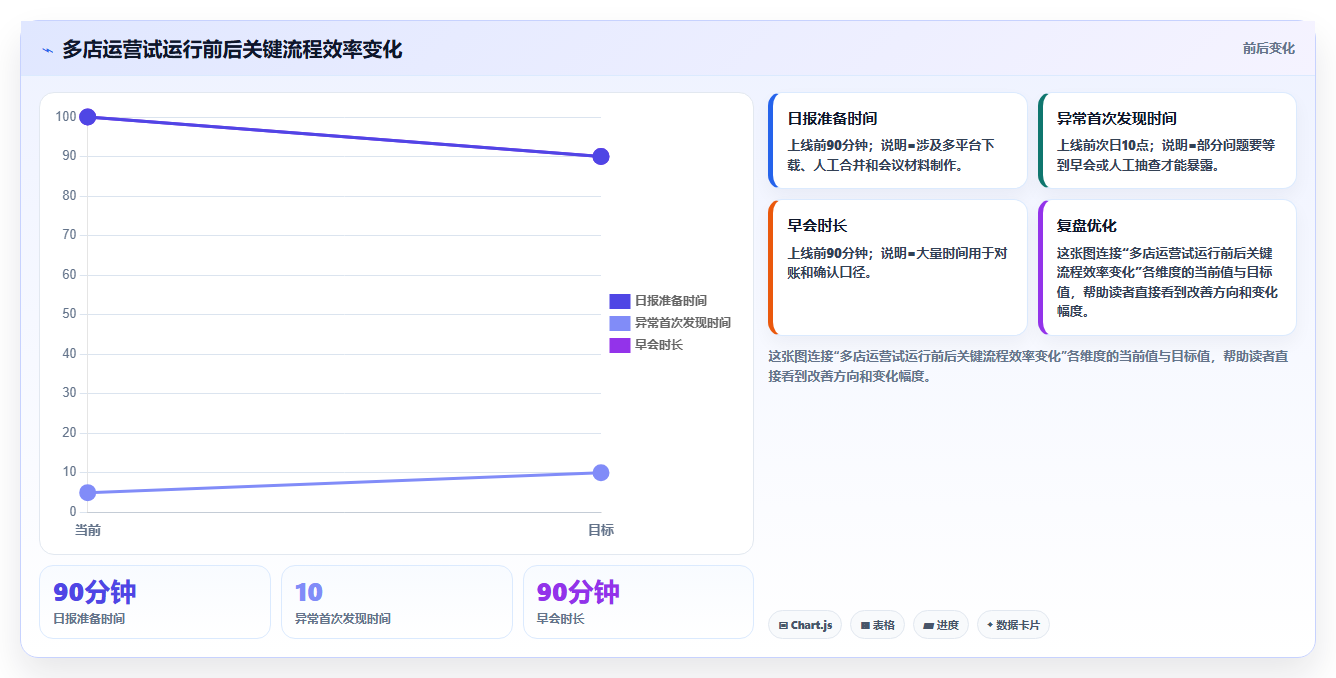Open the 异常首次发现时间 description card
Viewport: 1336px width, 678px height.
(x=1167, y=141)
